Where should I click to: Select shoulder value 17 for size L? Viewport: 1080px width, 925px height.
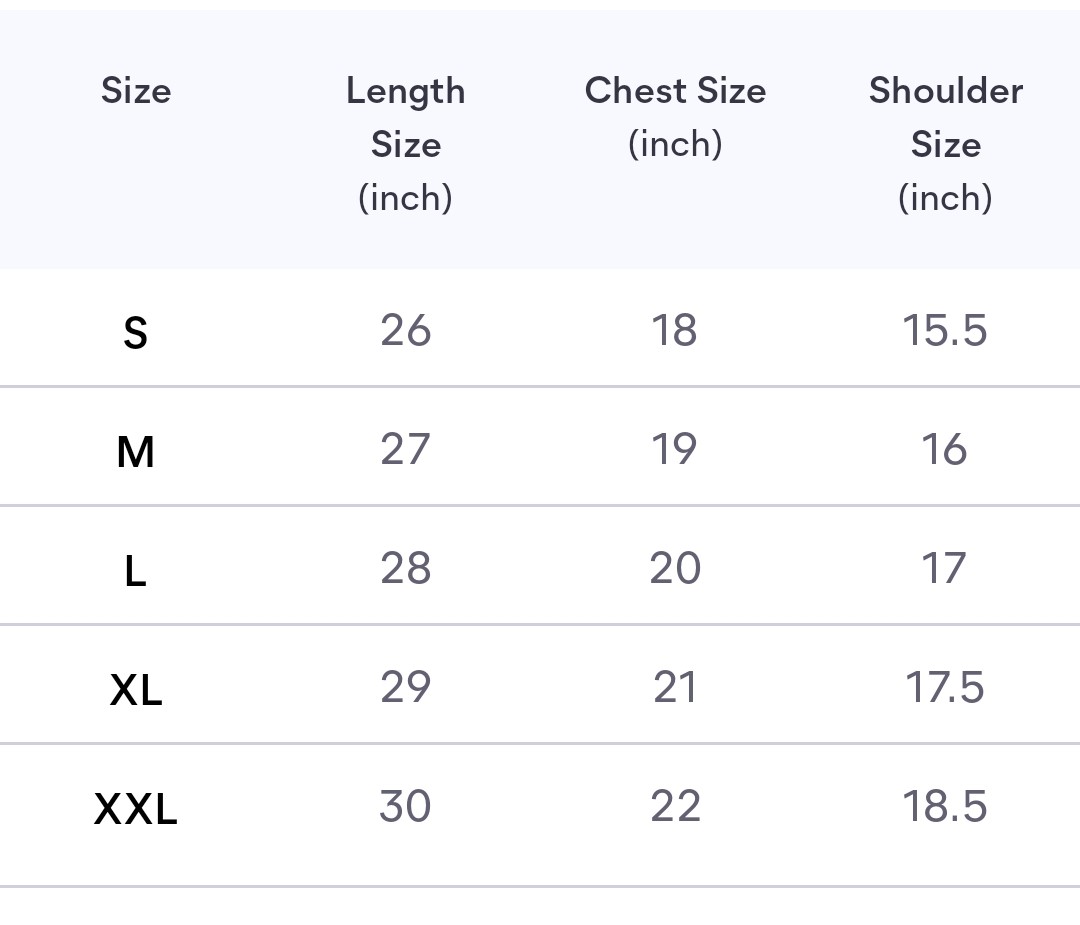point(944,568)
